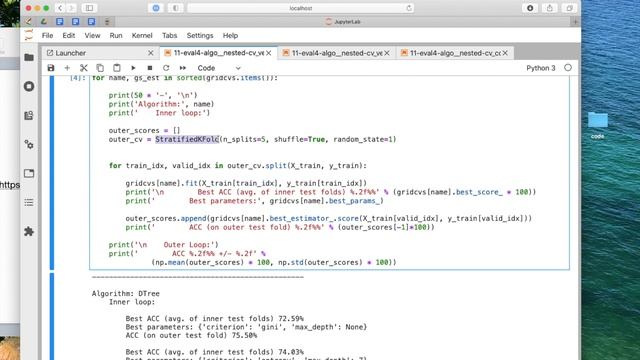
Task: Cut selected cells with the scissors icon
Action: (84, 68)
